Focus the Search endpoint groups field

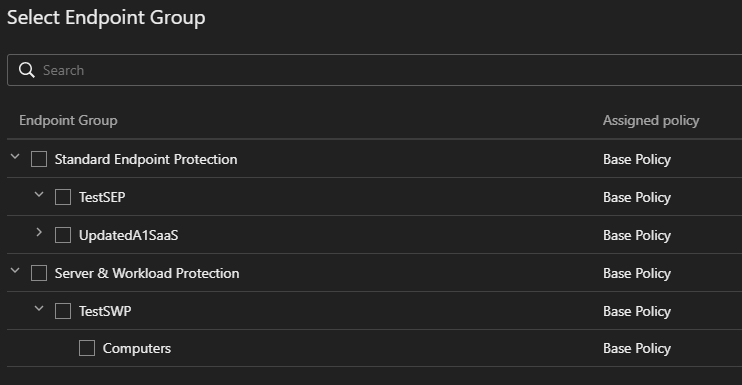click(x=375, y=70)
